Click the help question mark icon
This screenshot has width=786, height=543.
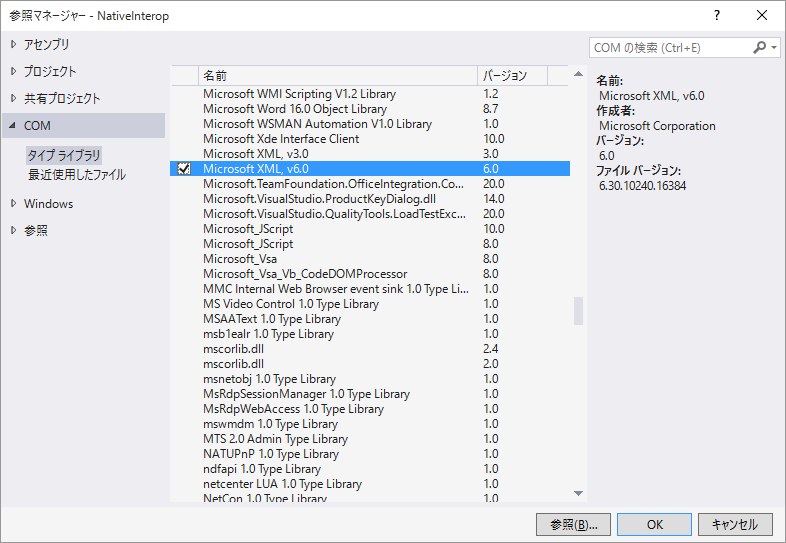coord(717,15)
